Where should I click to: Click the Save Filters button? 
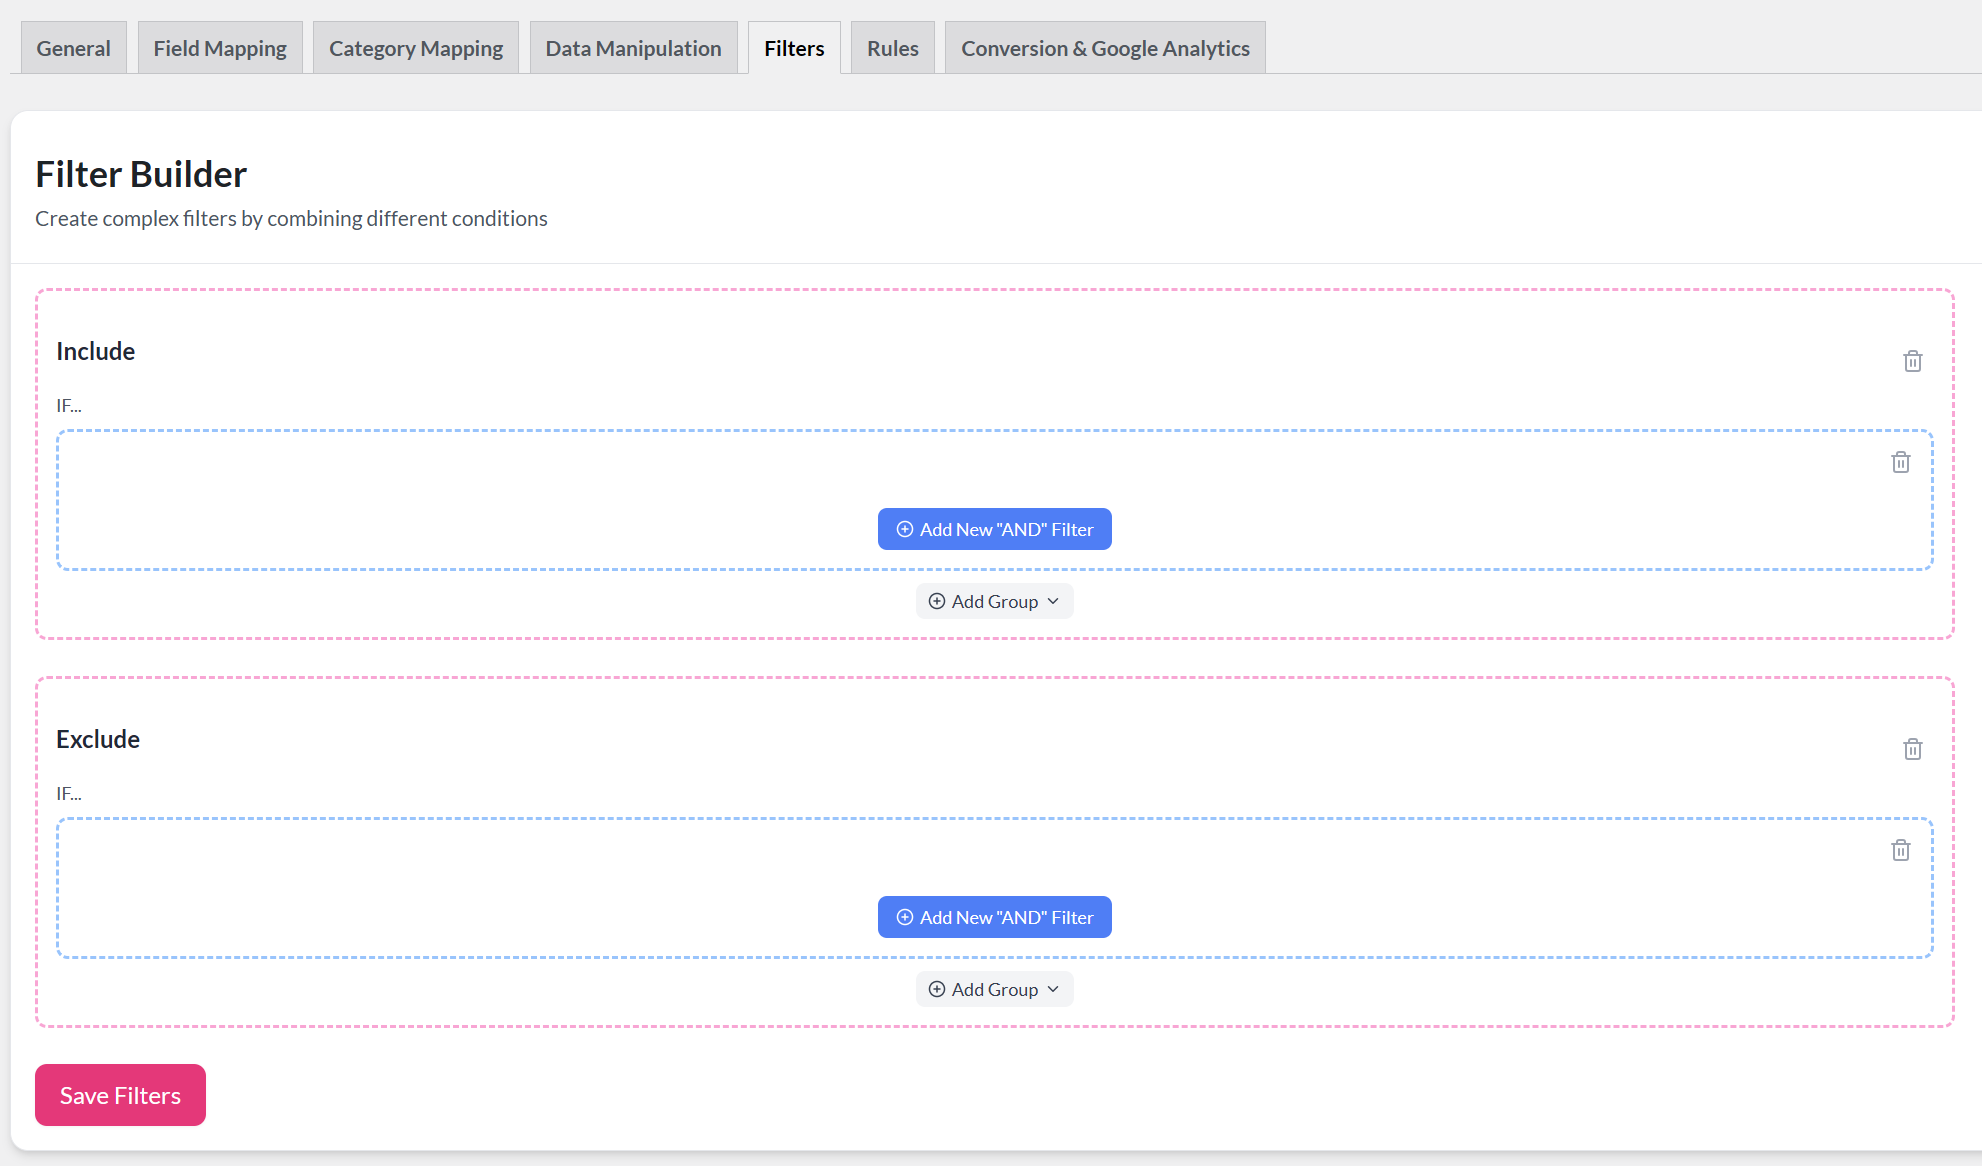point(120,1095)
